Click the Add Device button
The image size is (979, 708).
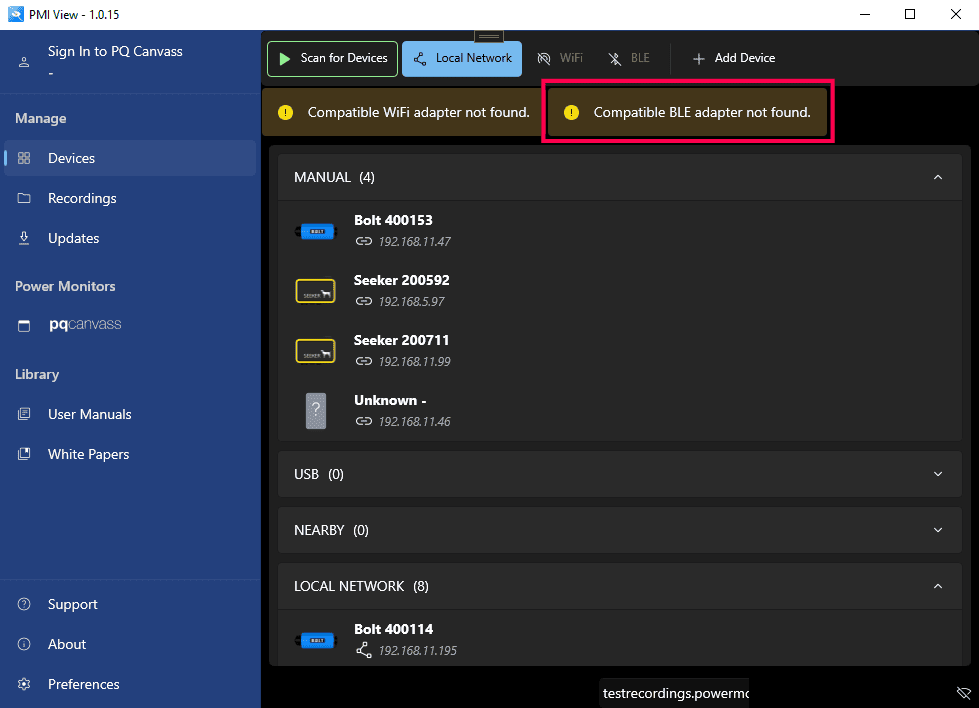pos(733,59)
